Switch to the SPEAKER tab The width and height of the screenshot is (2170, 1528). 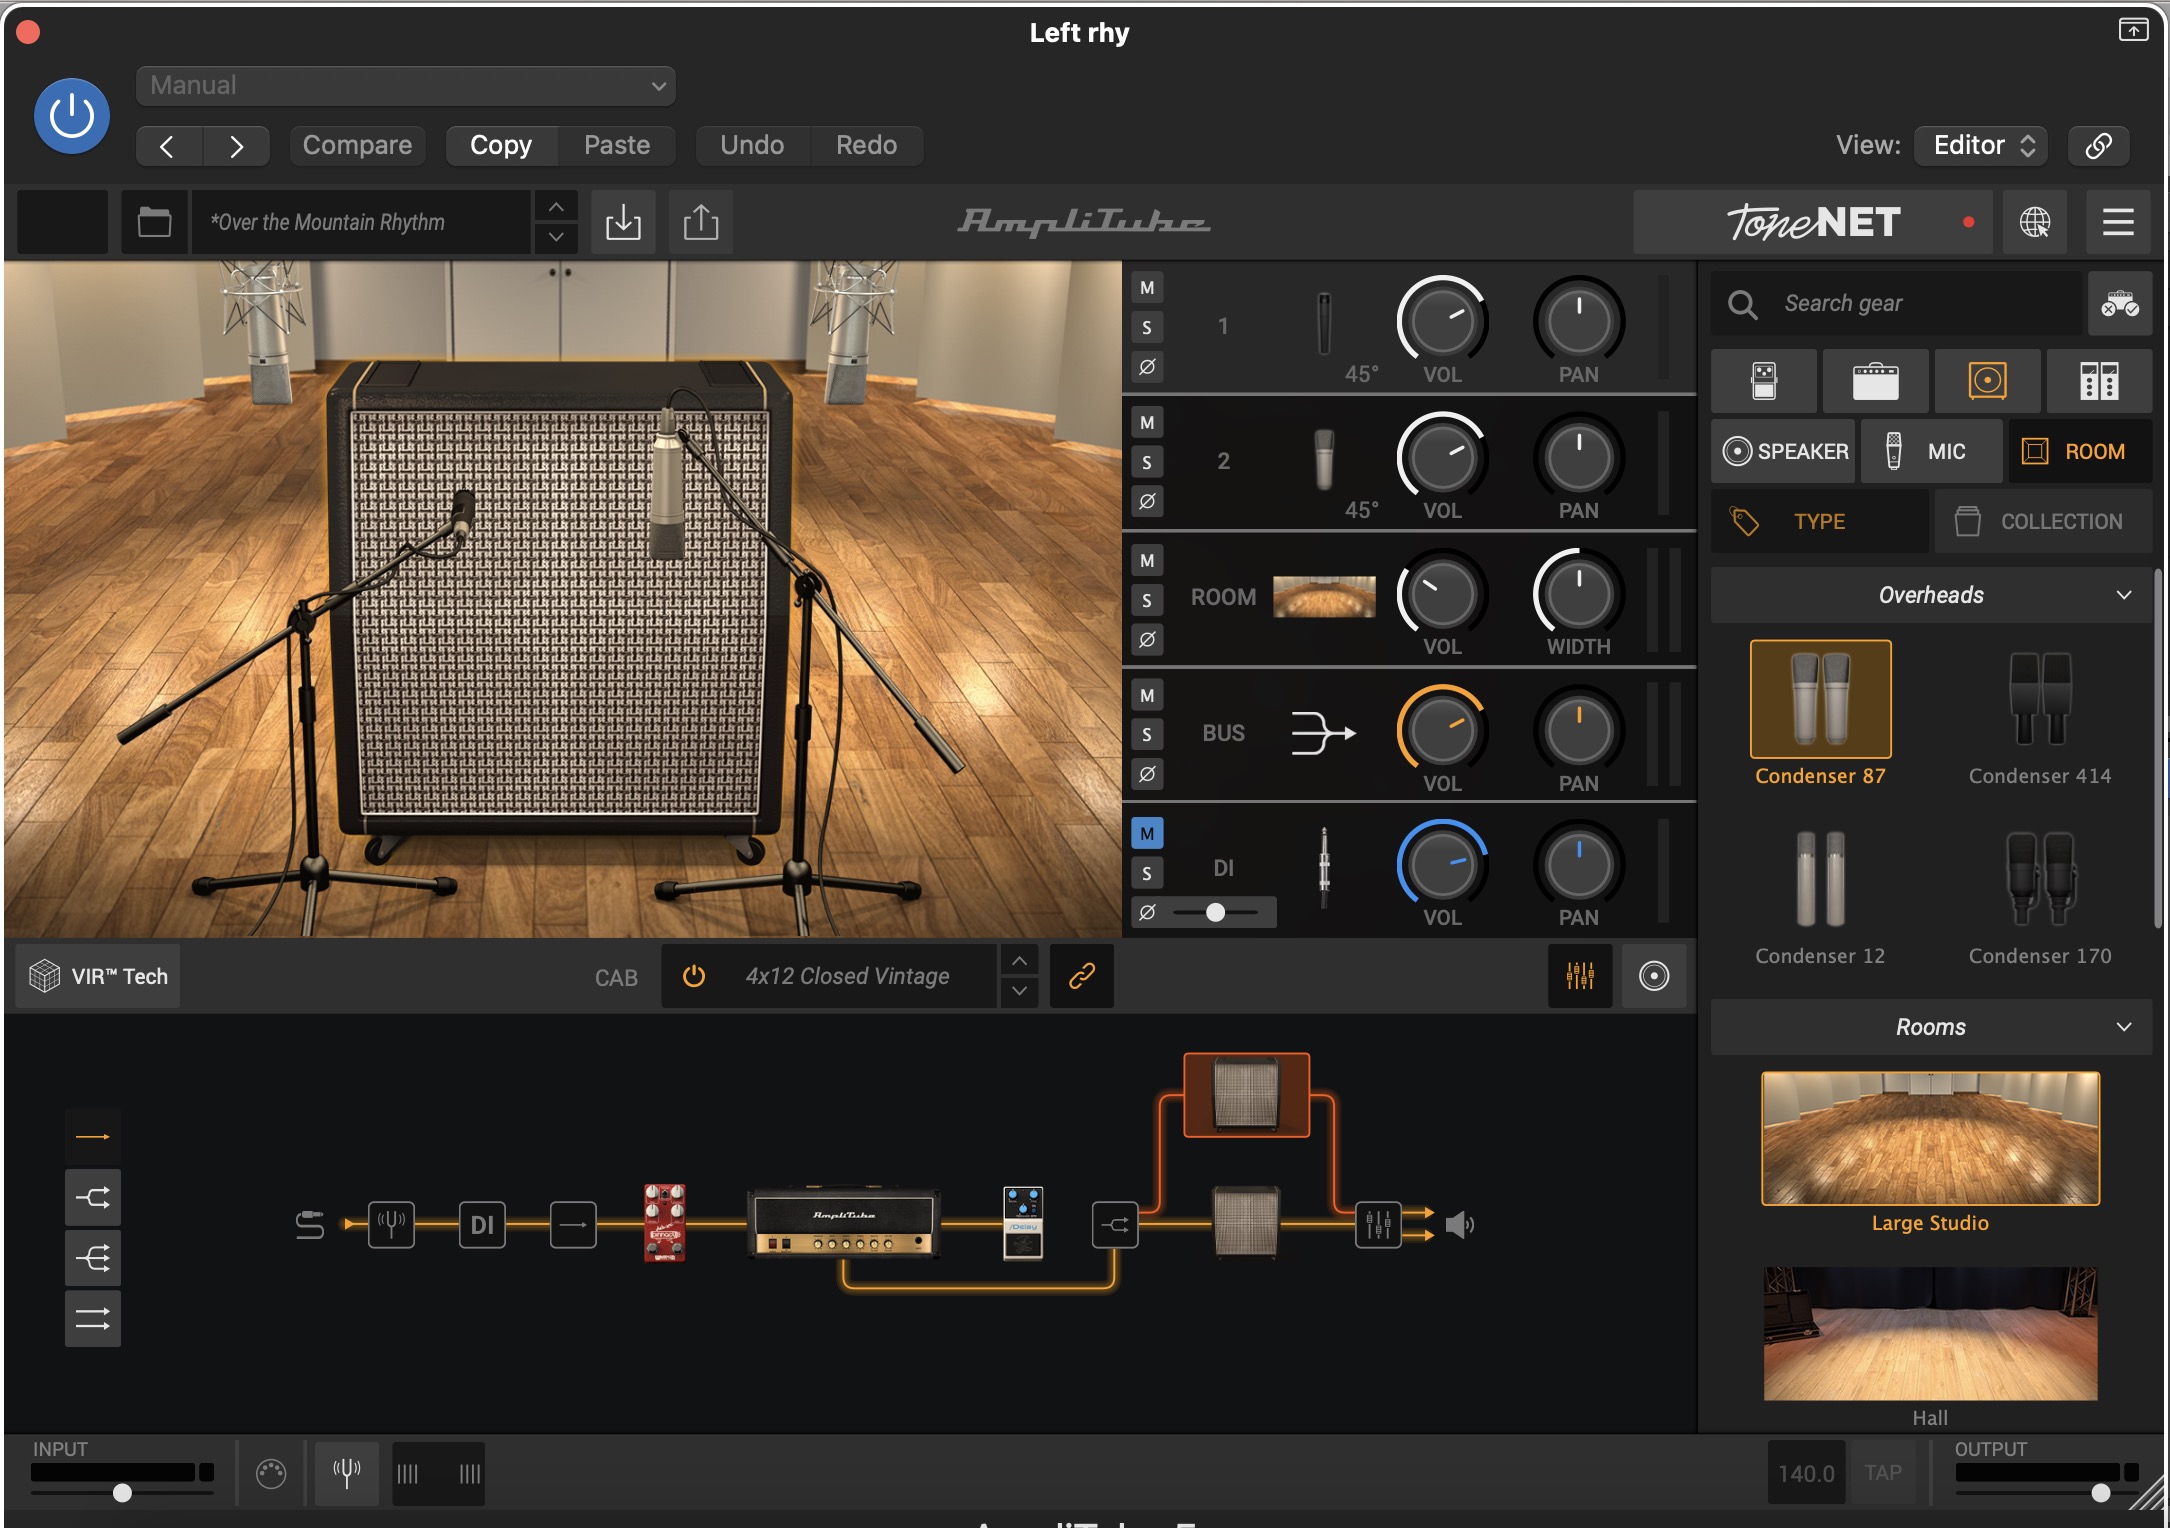click(x=1785, y=451)
